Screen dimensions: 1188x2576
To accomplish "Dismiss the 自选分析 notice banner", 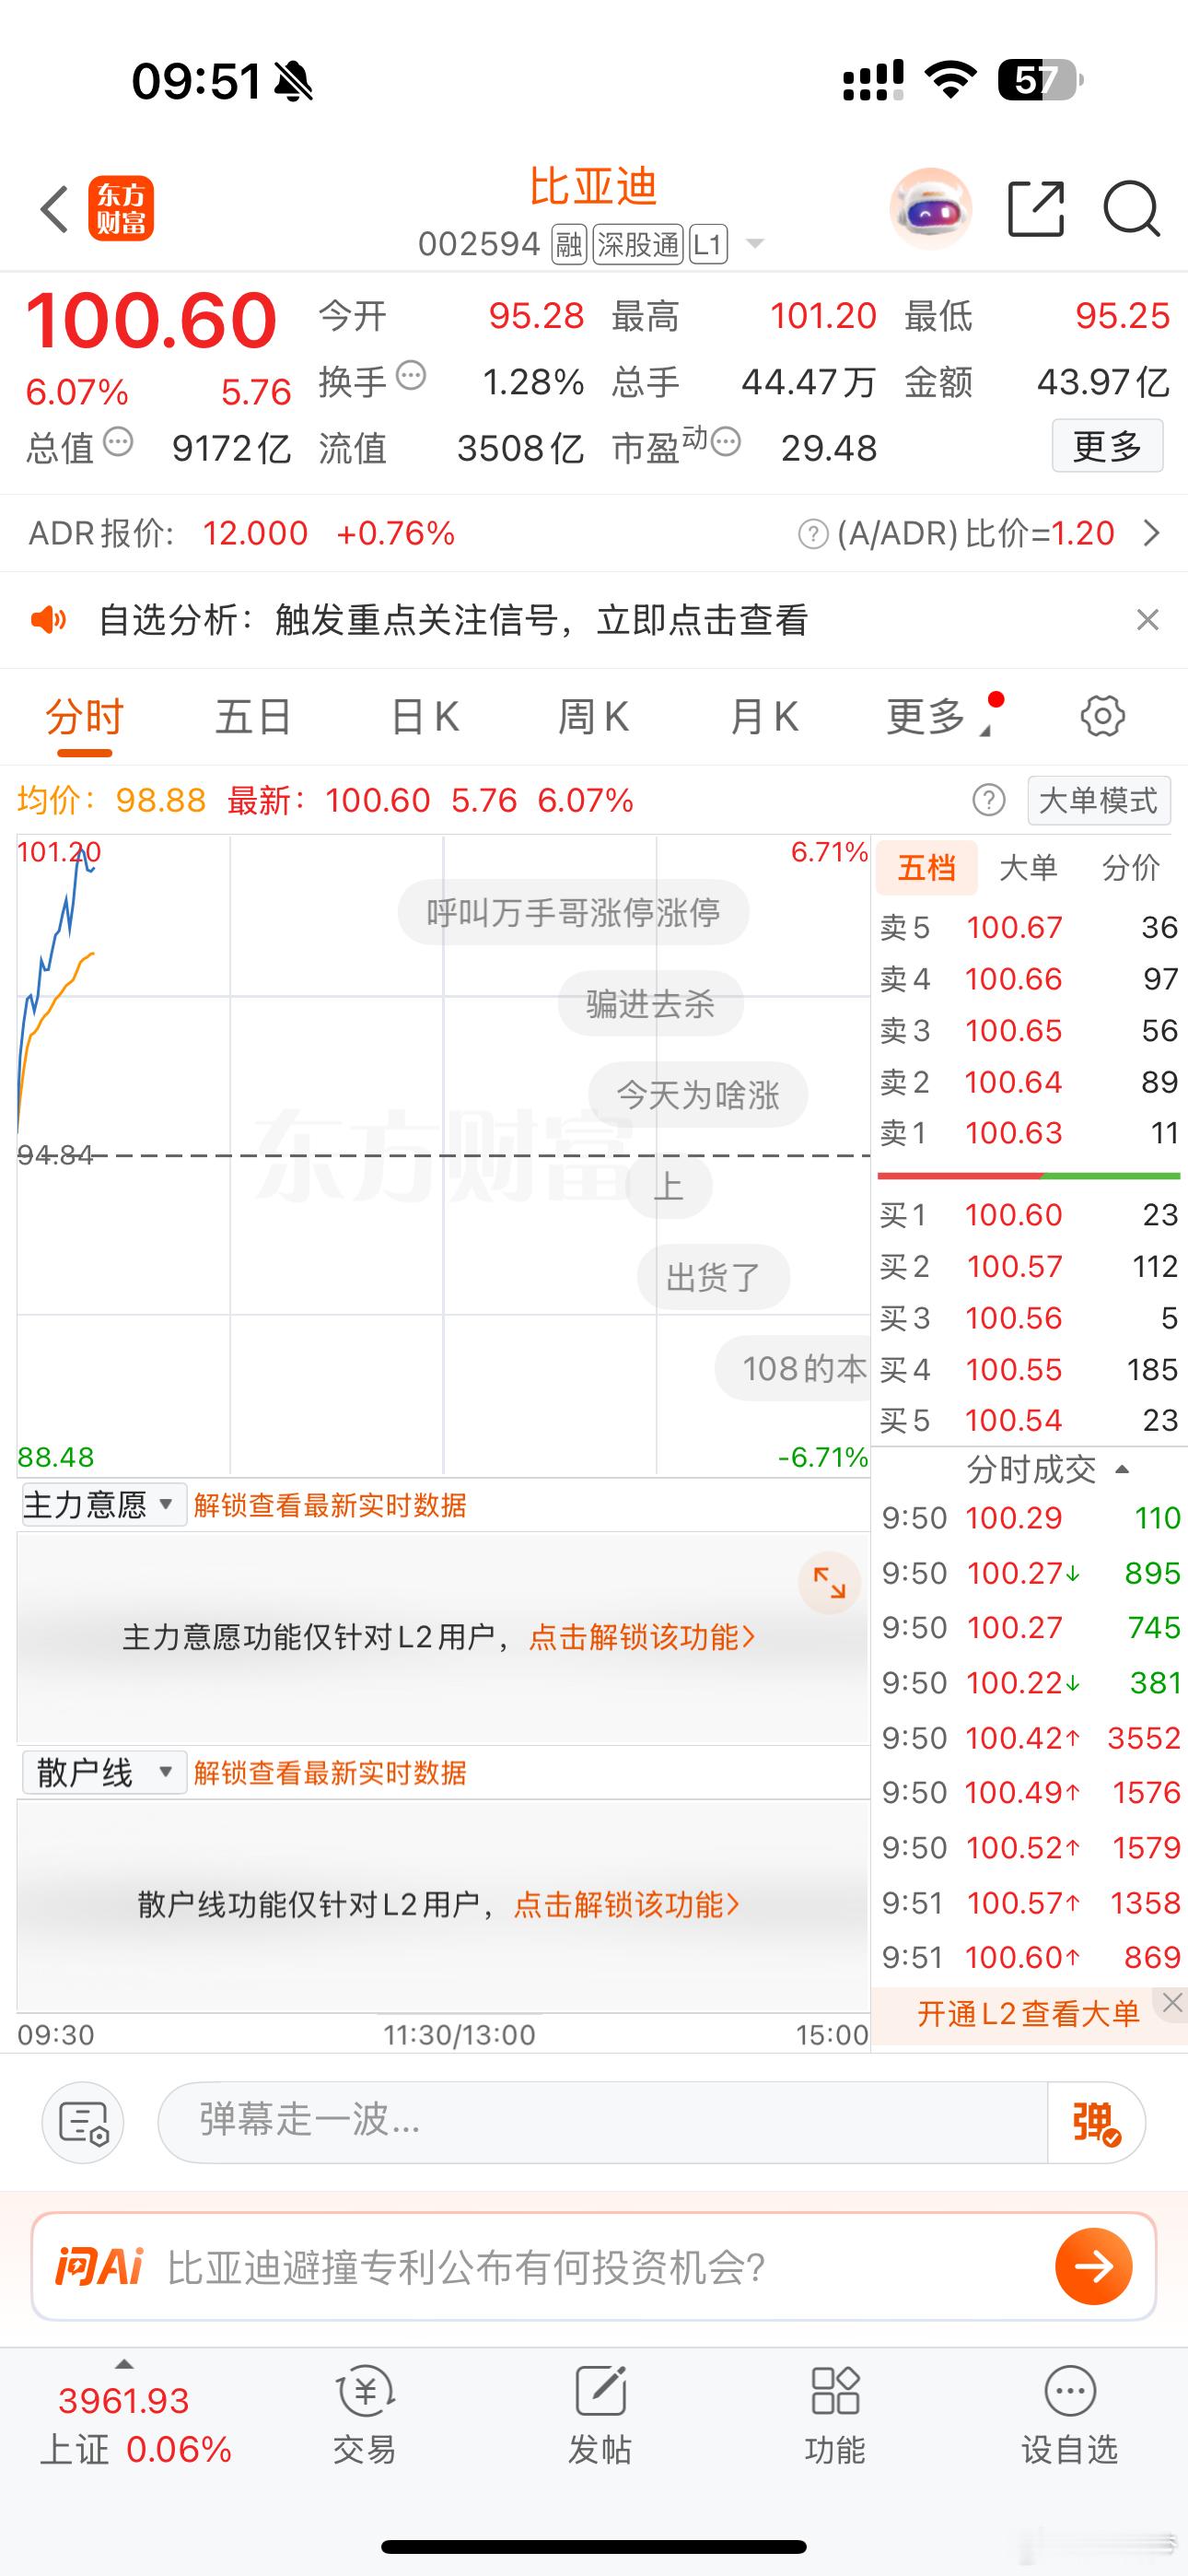I will pyautogui.click(x=1147, y=620).
